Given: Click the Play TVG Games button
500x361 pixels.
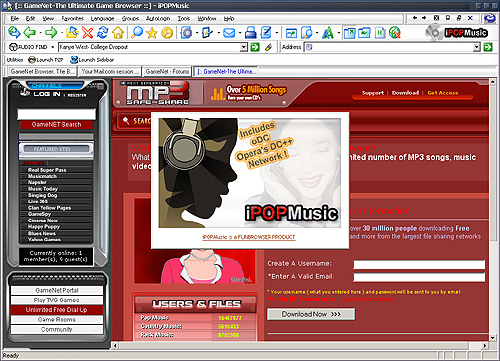Looking at the screenshot, I should pyautogui.click(x=57, y=300).
